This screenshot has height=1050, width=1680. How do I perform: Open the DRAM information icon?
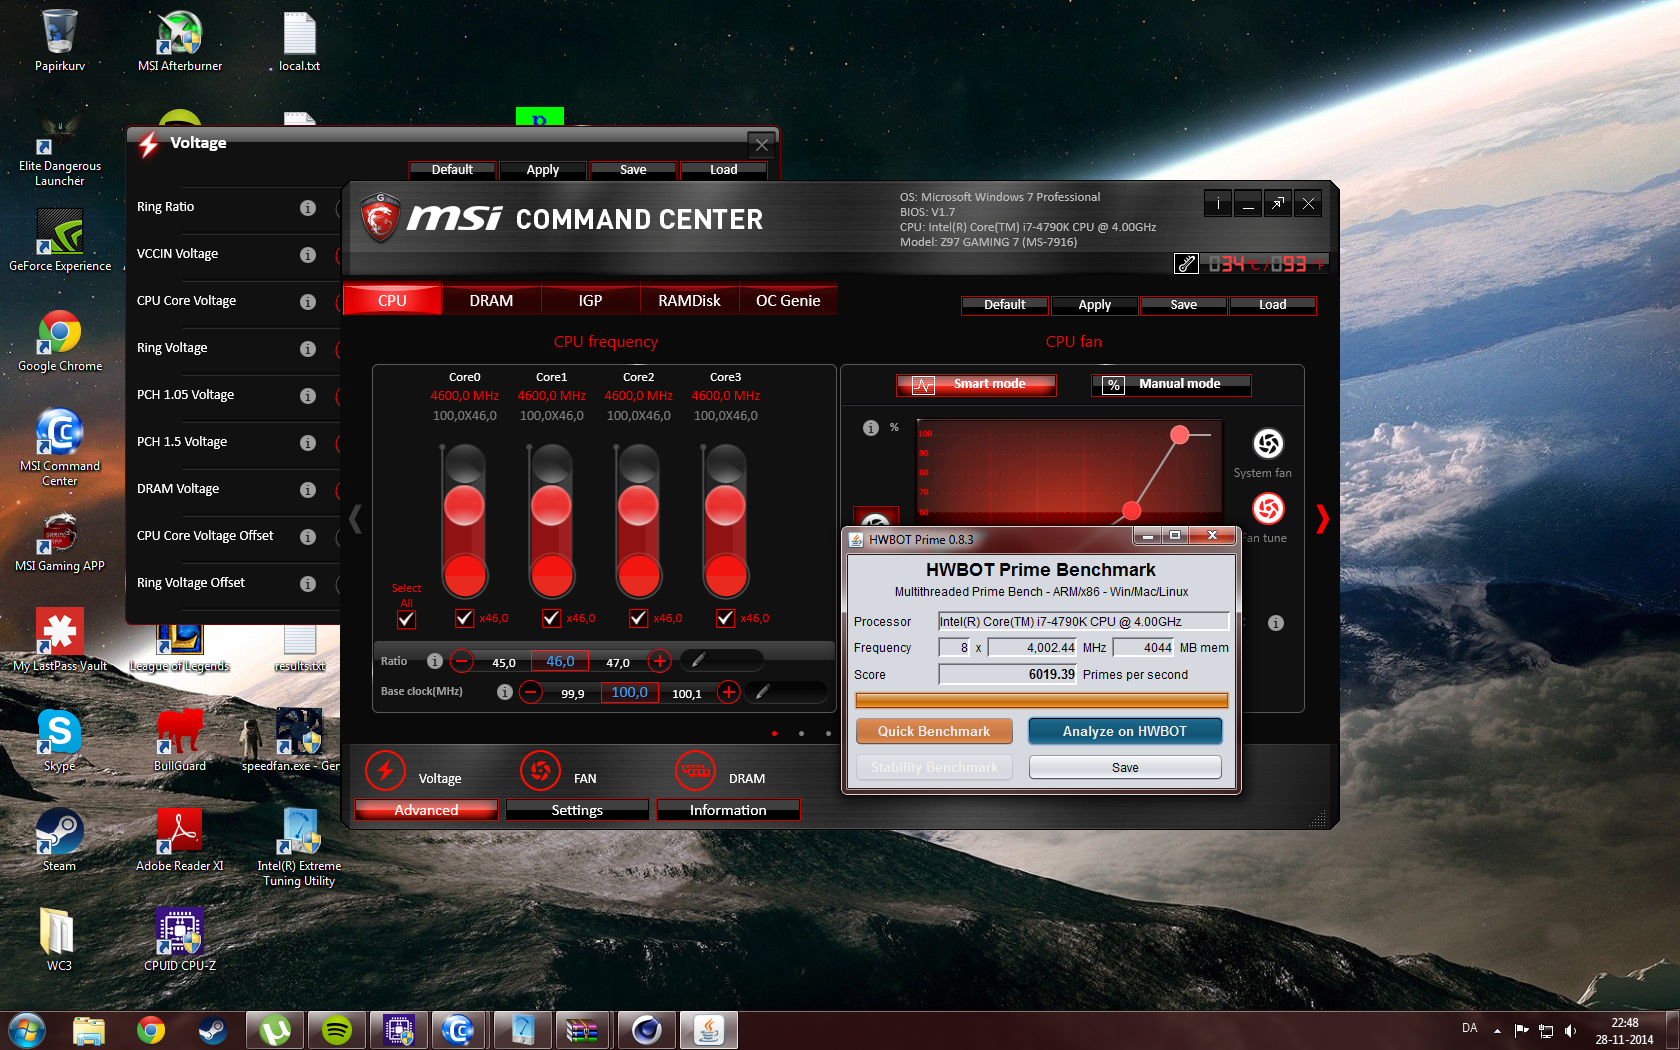(x=696, y=771)
